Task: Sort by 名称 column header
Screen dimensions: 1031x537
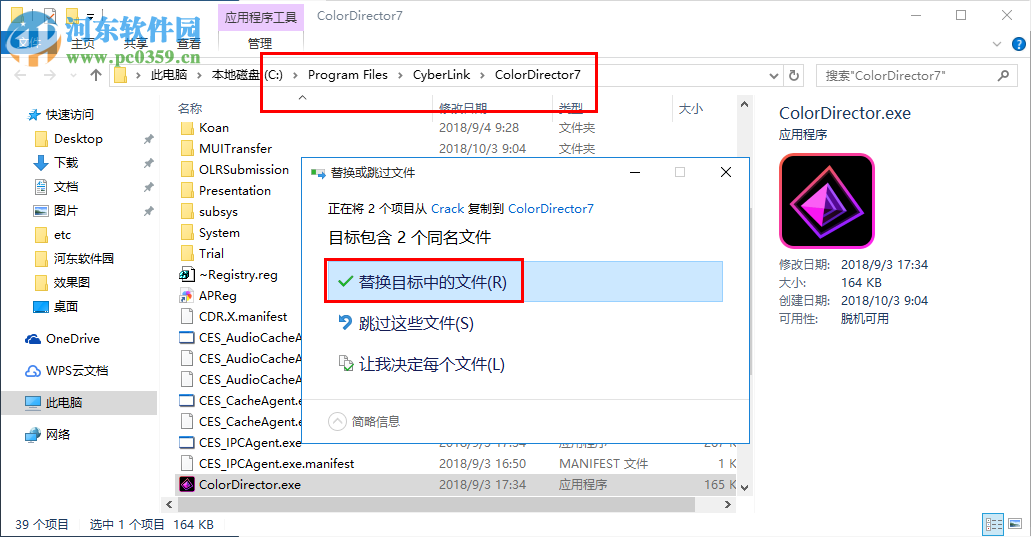Action: click(189, 108)
